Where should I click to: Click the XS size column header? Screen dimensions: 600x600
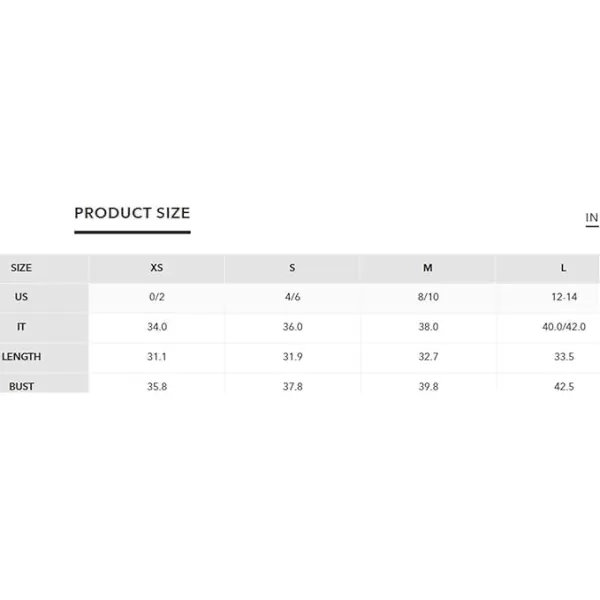click(157, 268)
